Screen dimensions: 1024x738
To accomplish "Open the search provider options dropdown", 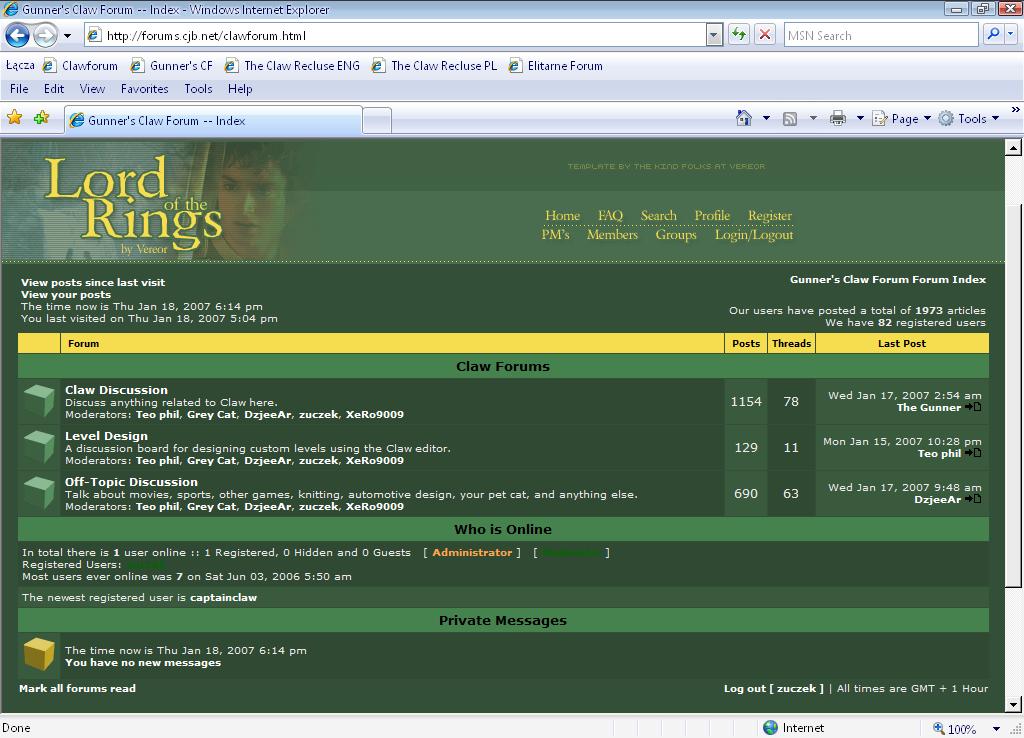I will tap(1011, 35).
